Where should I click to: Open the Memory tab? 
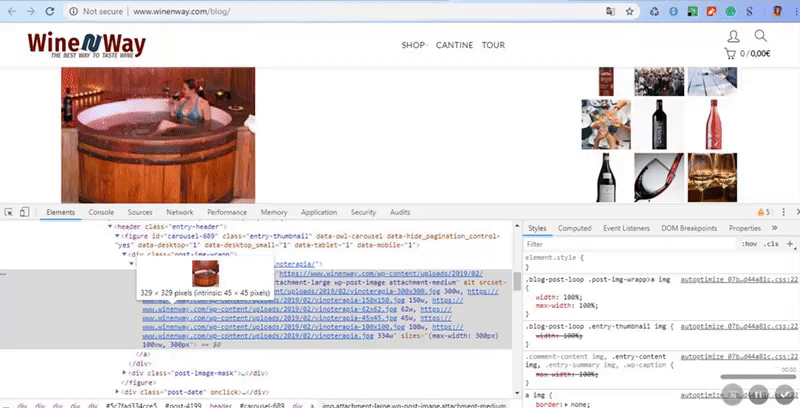[274, 212]
